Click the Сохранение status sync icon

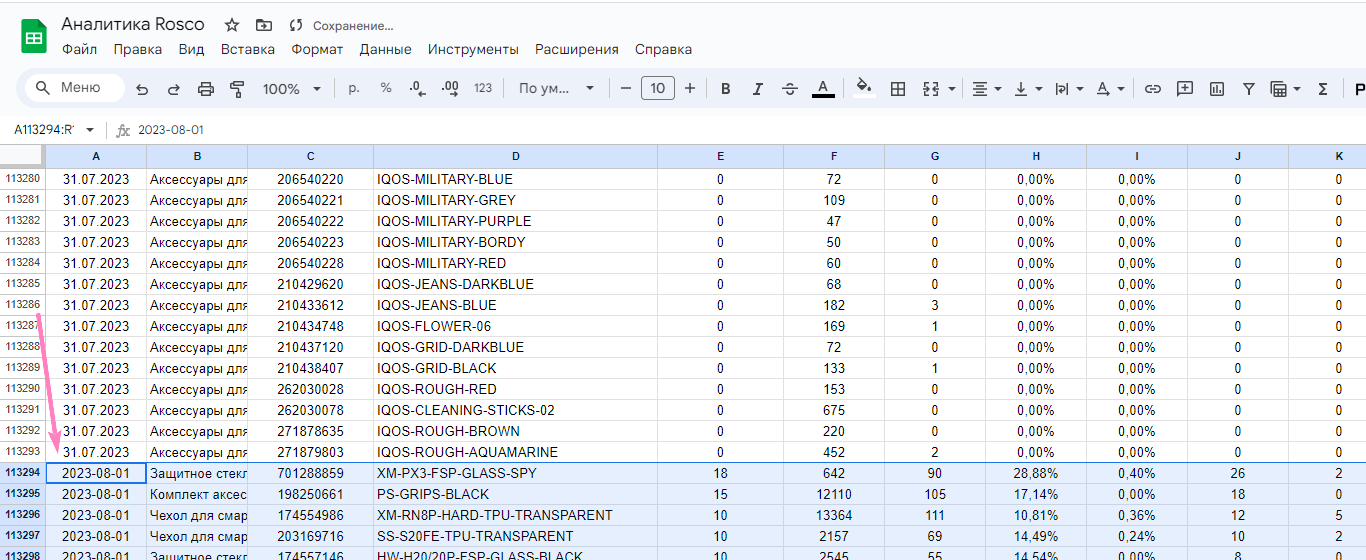point(295,25)
